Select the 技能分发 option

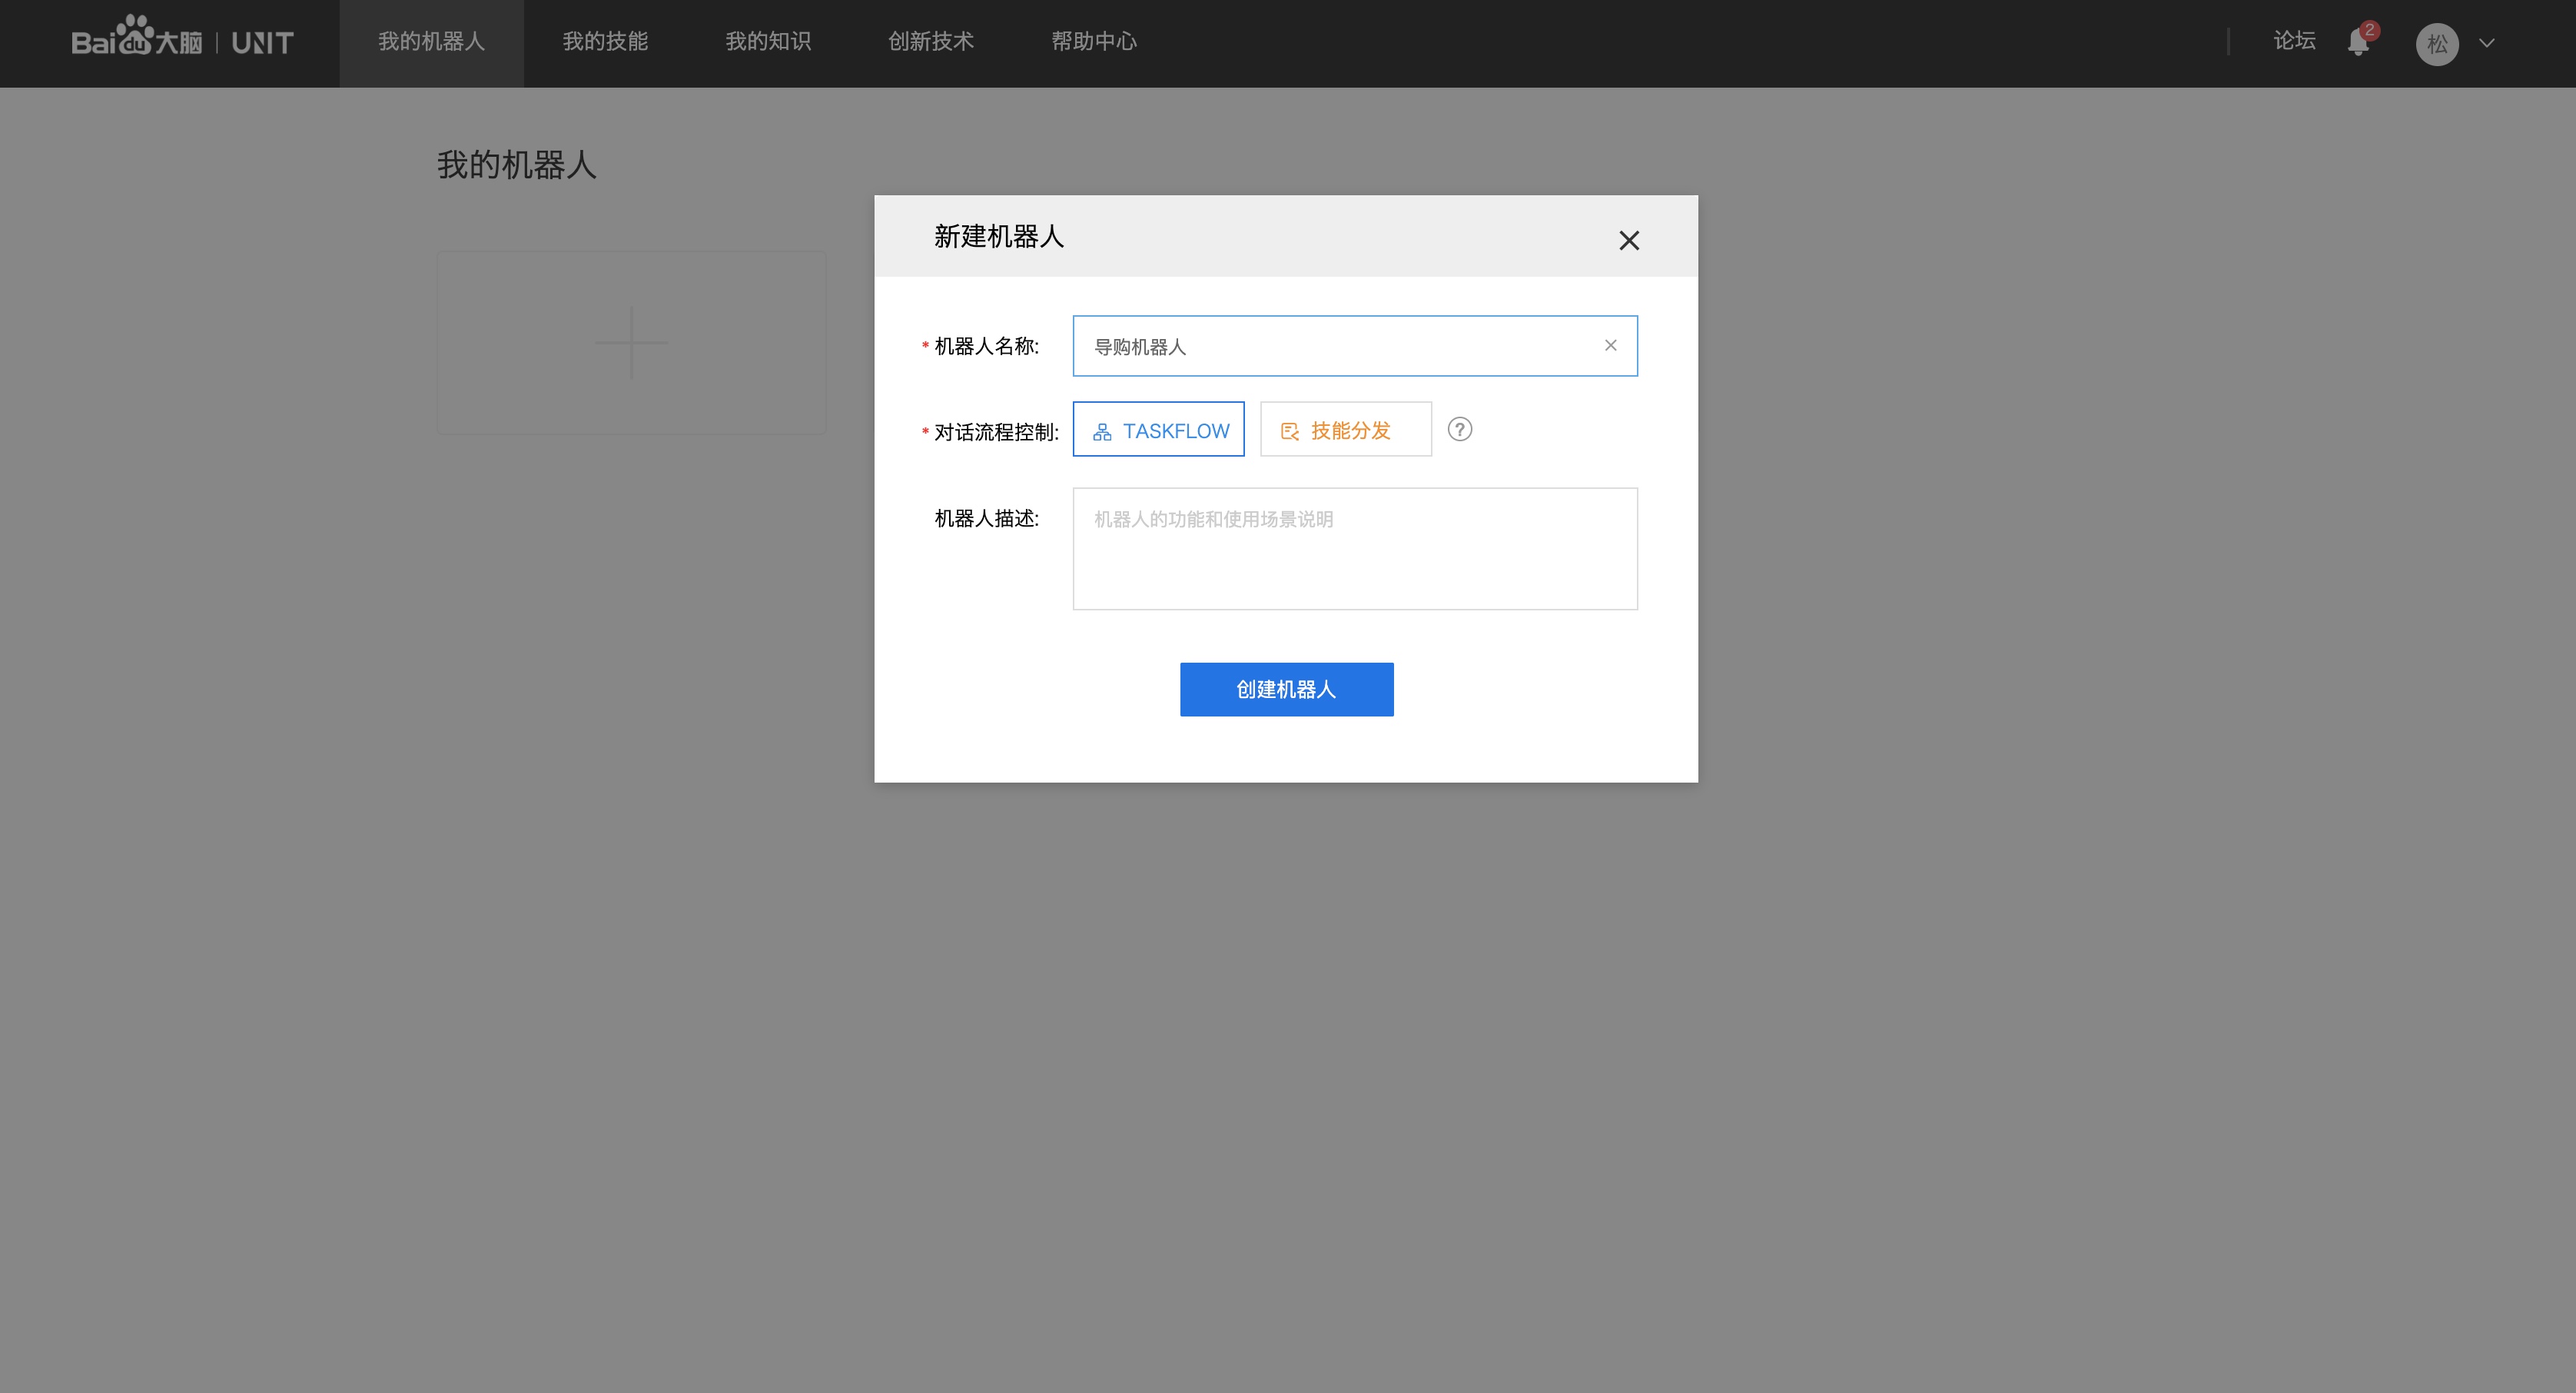tap(1346, 430)
